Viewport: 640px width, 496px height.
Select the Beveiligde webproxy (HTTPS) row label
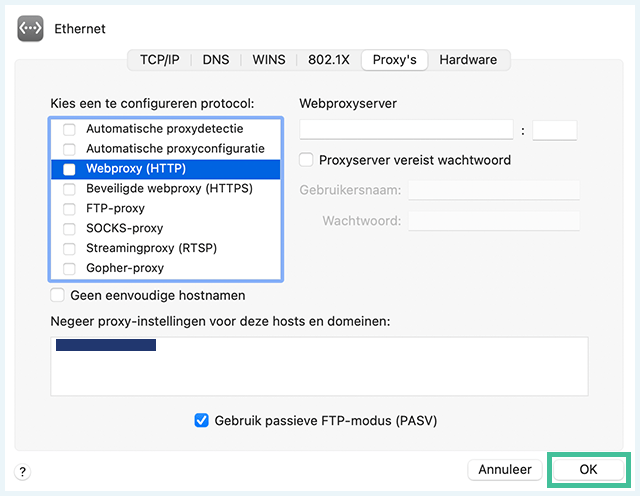click(x=169, y=189)
